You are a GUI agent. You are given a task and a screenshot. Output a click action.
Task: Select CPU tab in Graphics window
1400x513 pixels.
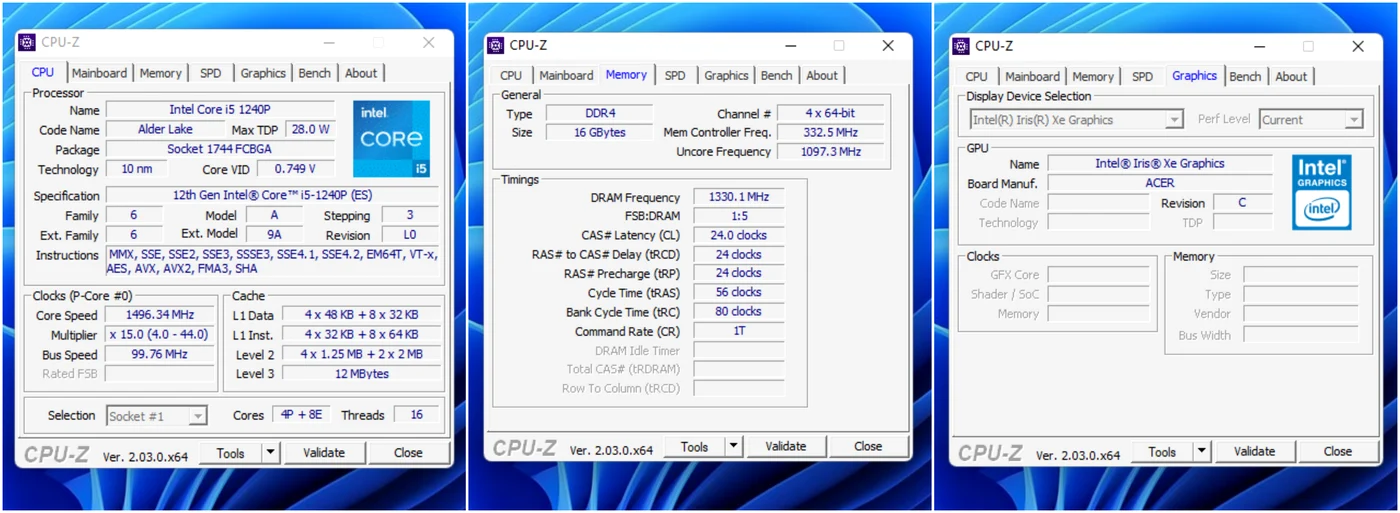click(x=977, y=76)
